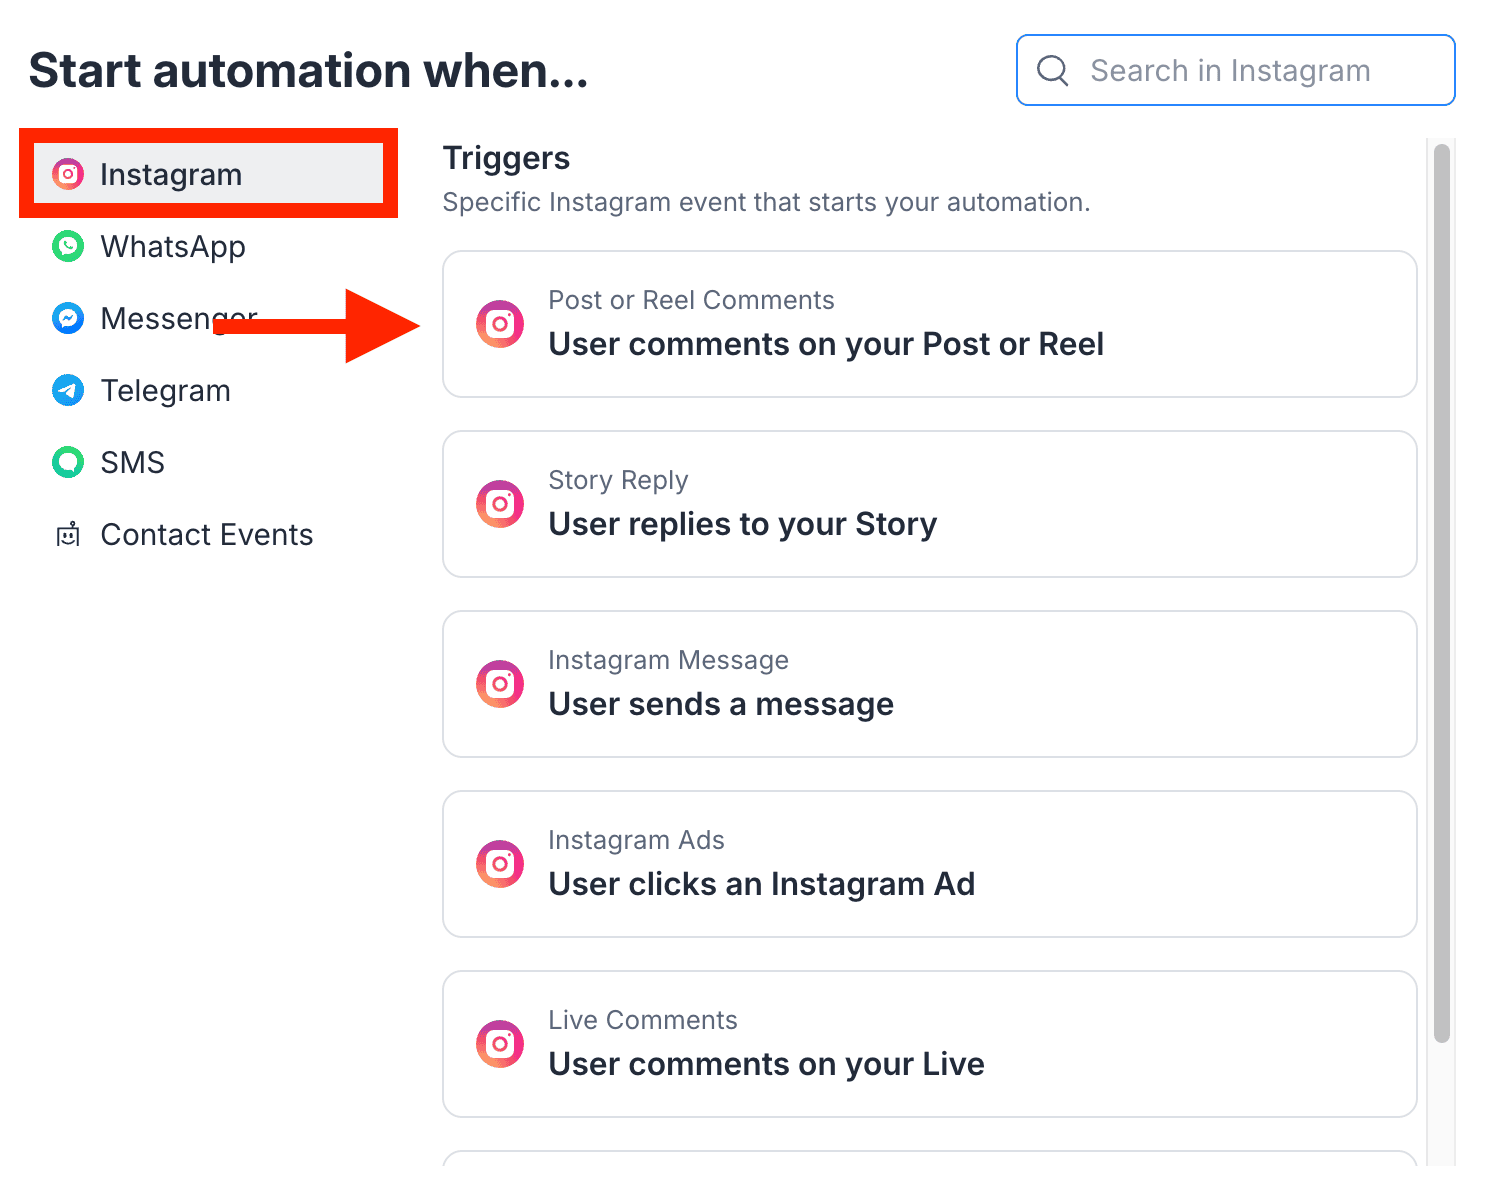Click the Instagram icon in the sidebar
Screen dimensions: 1490x1198
(68, 174)
